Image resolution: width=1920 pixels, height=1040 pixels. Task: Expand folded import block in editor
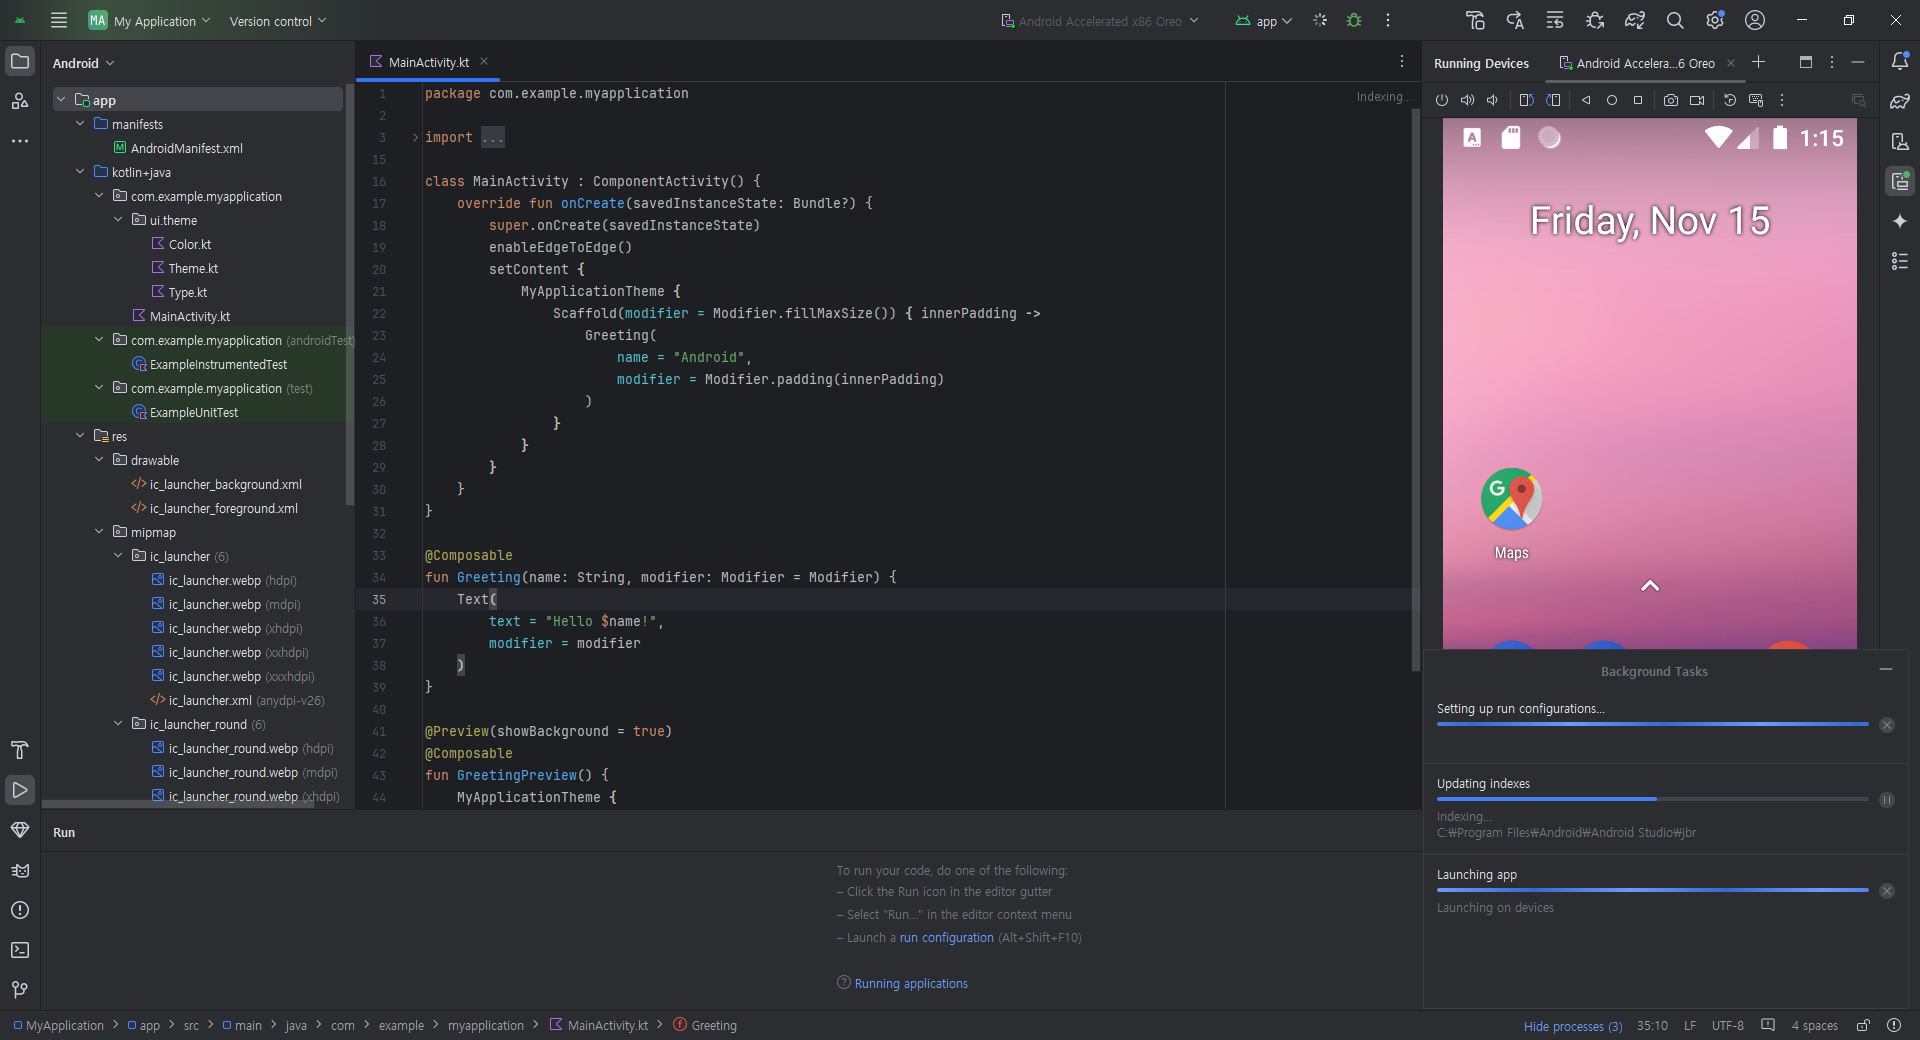pyautogui.click(x=415, y=137)
